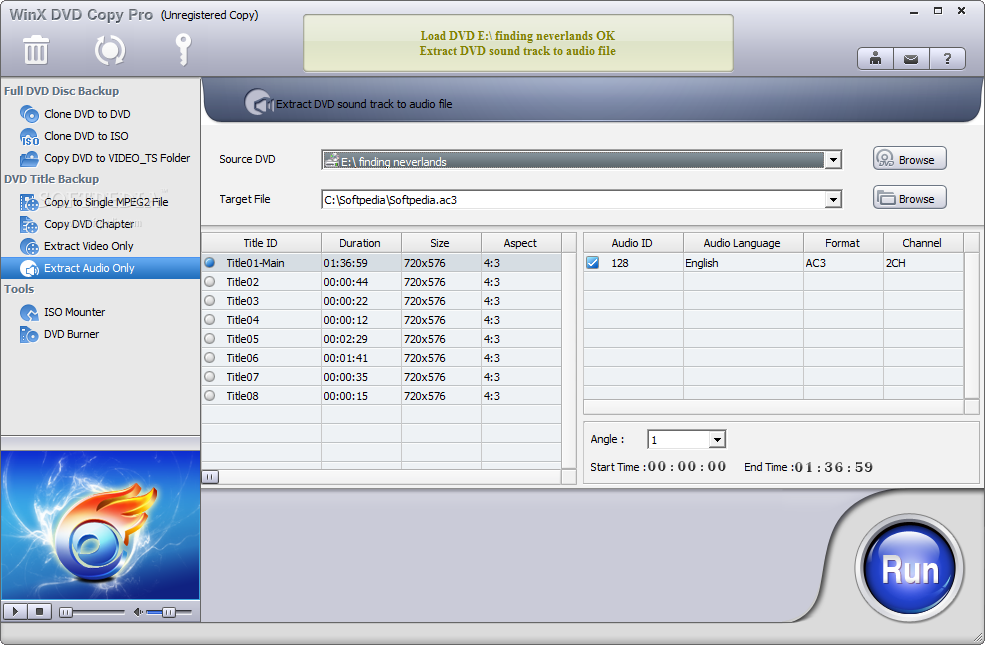Start extraction with the Run button

[910, 569]
